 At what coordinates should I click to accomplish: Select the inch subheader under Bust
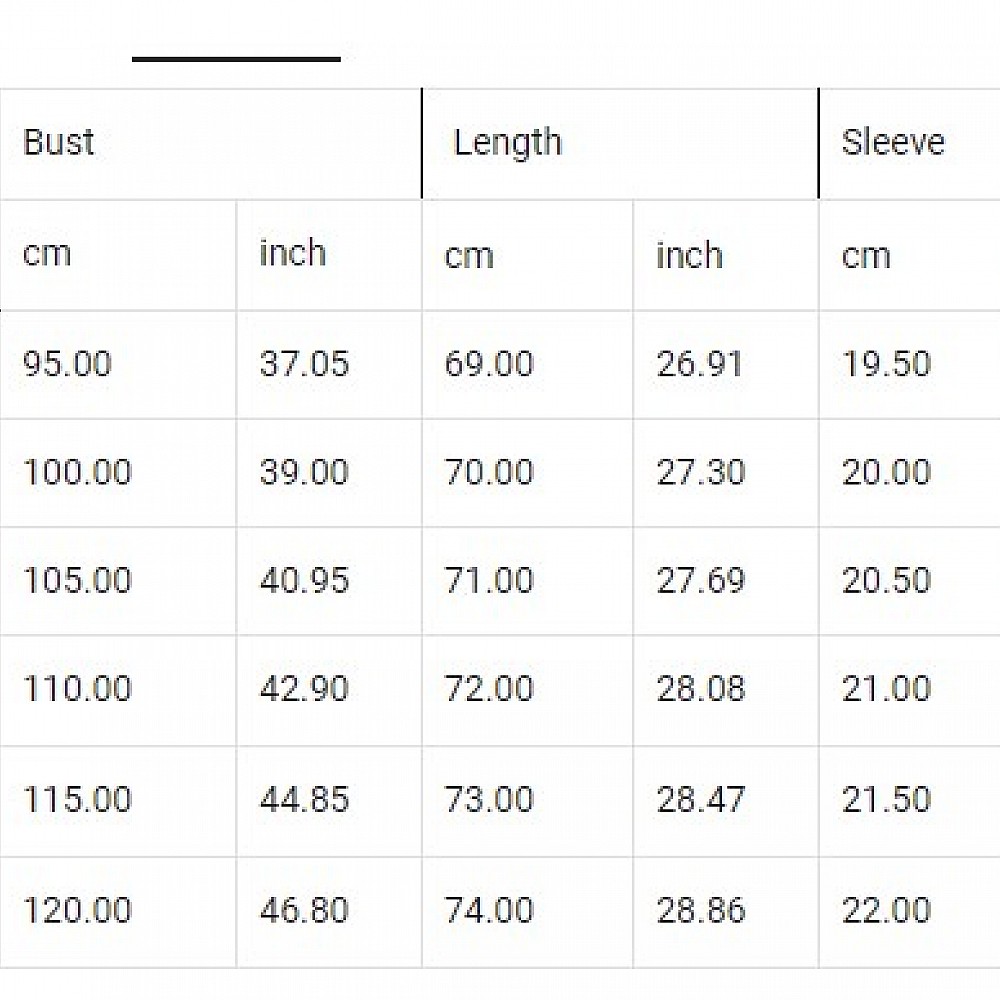pos(293,253)
